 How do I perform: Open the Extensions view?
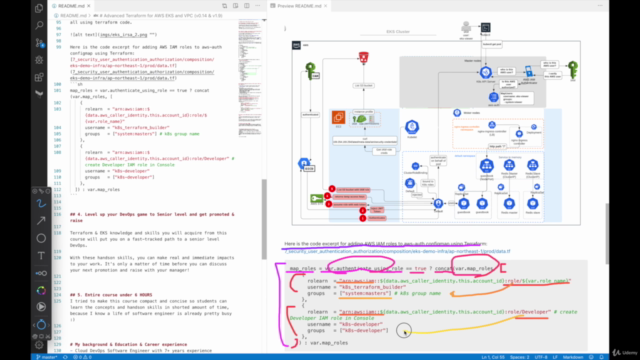39,77
